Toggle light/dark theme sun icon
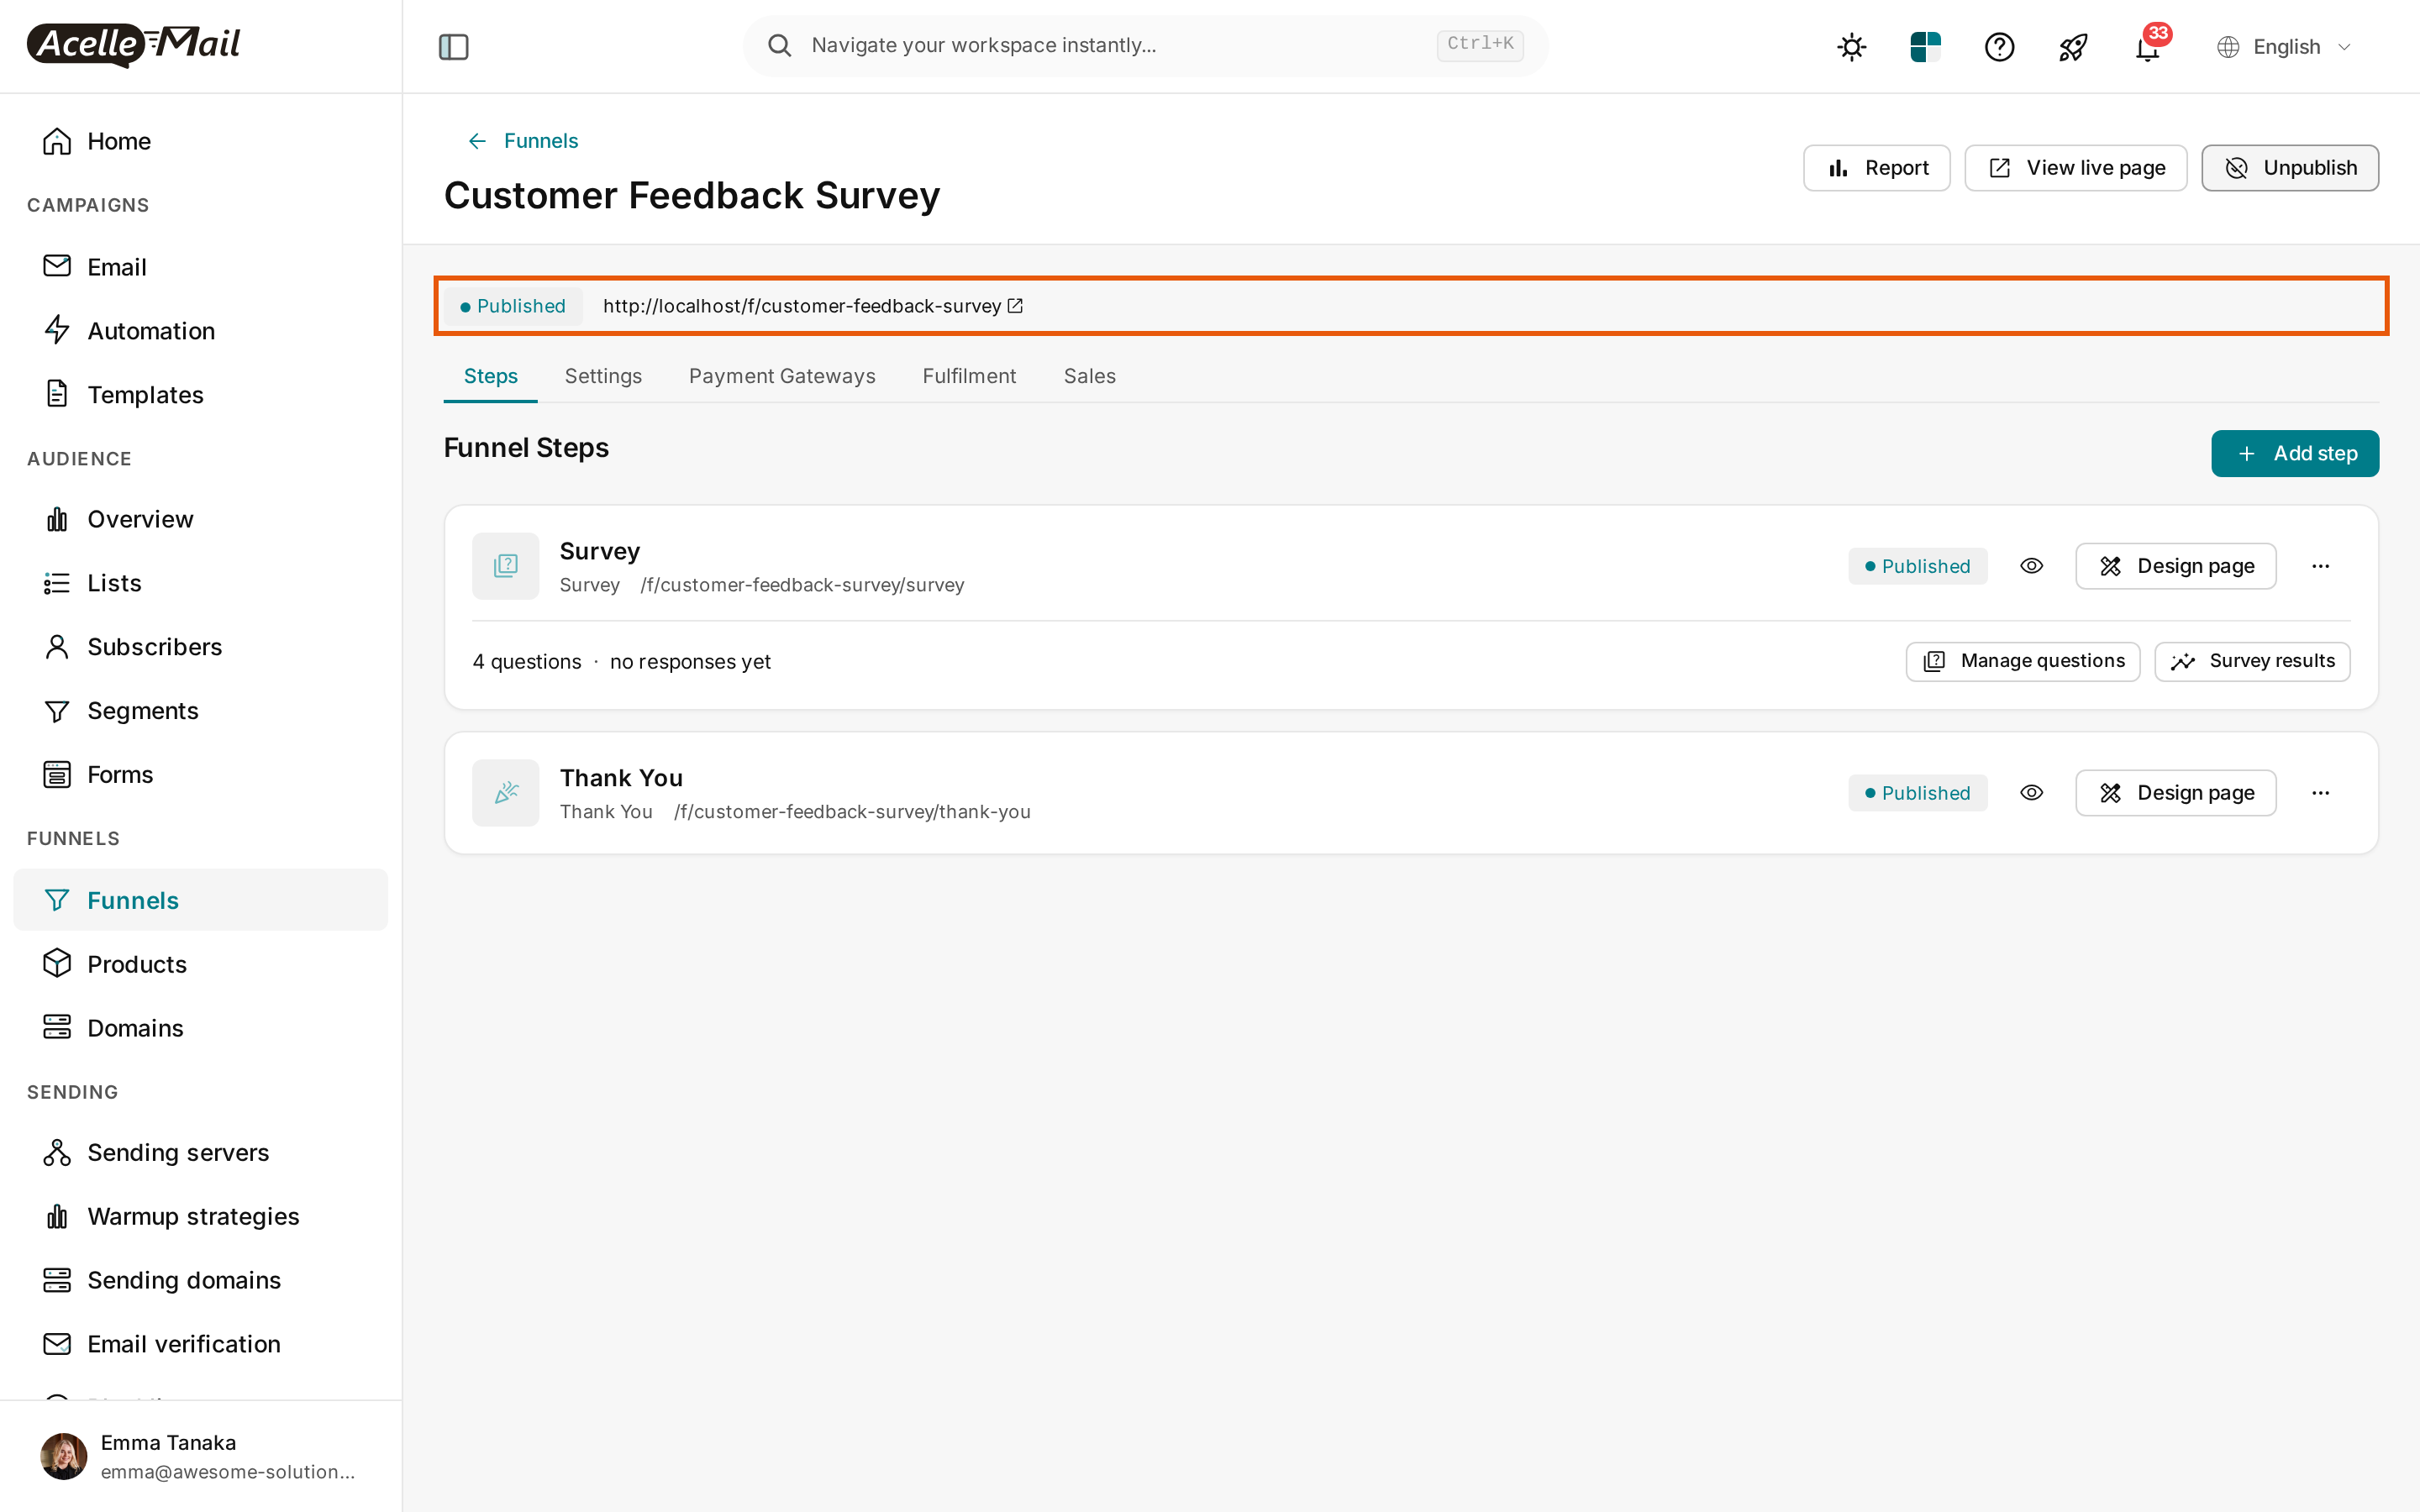2420x1512 pixels. (1851, 47)
